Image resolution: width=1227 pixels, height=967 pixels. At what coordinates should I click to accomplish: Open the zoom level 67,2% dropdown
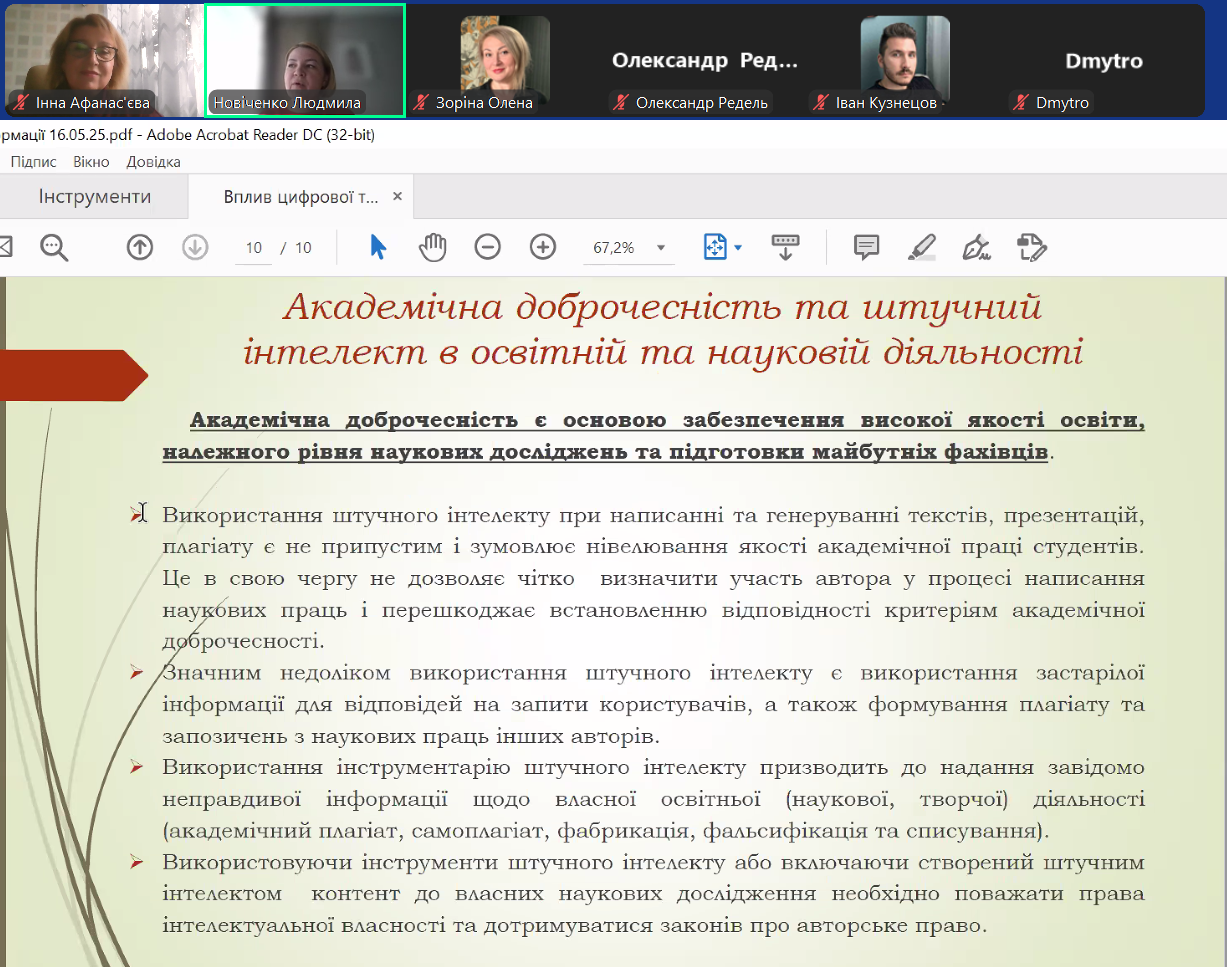pos(660,248)
